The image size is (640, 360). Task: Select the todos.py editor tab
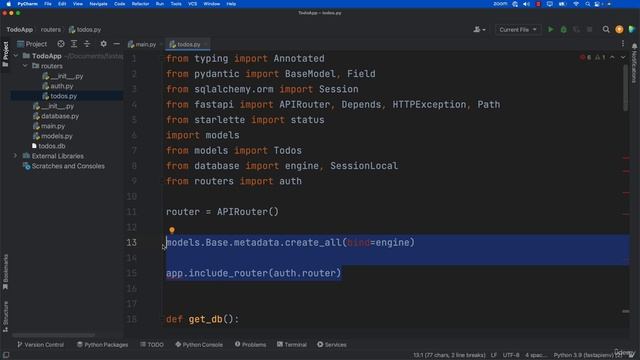click(185, 44)
